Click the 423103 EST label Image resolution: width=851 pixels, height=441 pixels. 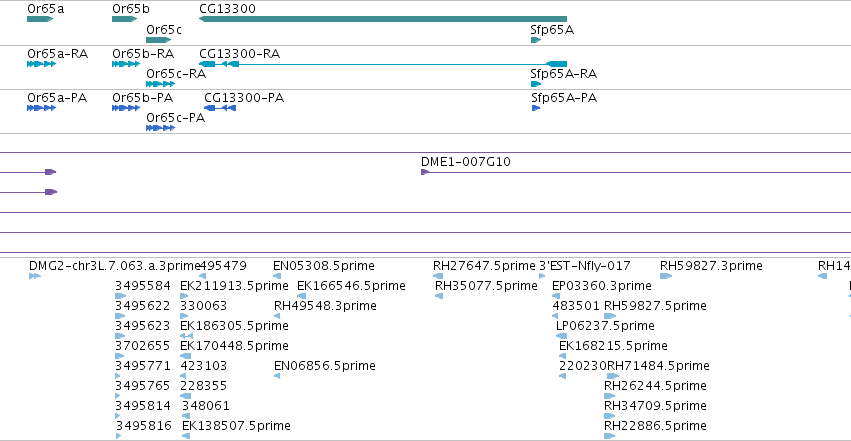click(x=204, y=366)
